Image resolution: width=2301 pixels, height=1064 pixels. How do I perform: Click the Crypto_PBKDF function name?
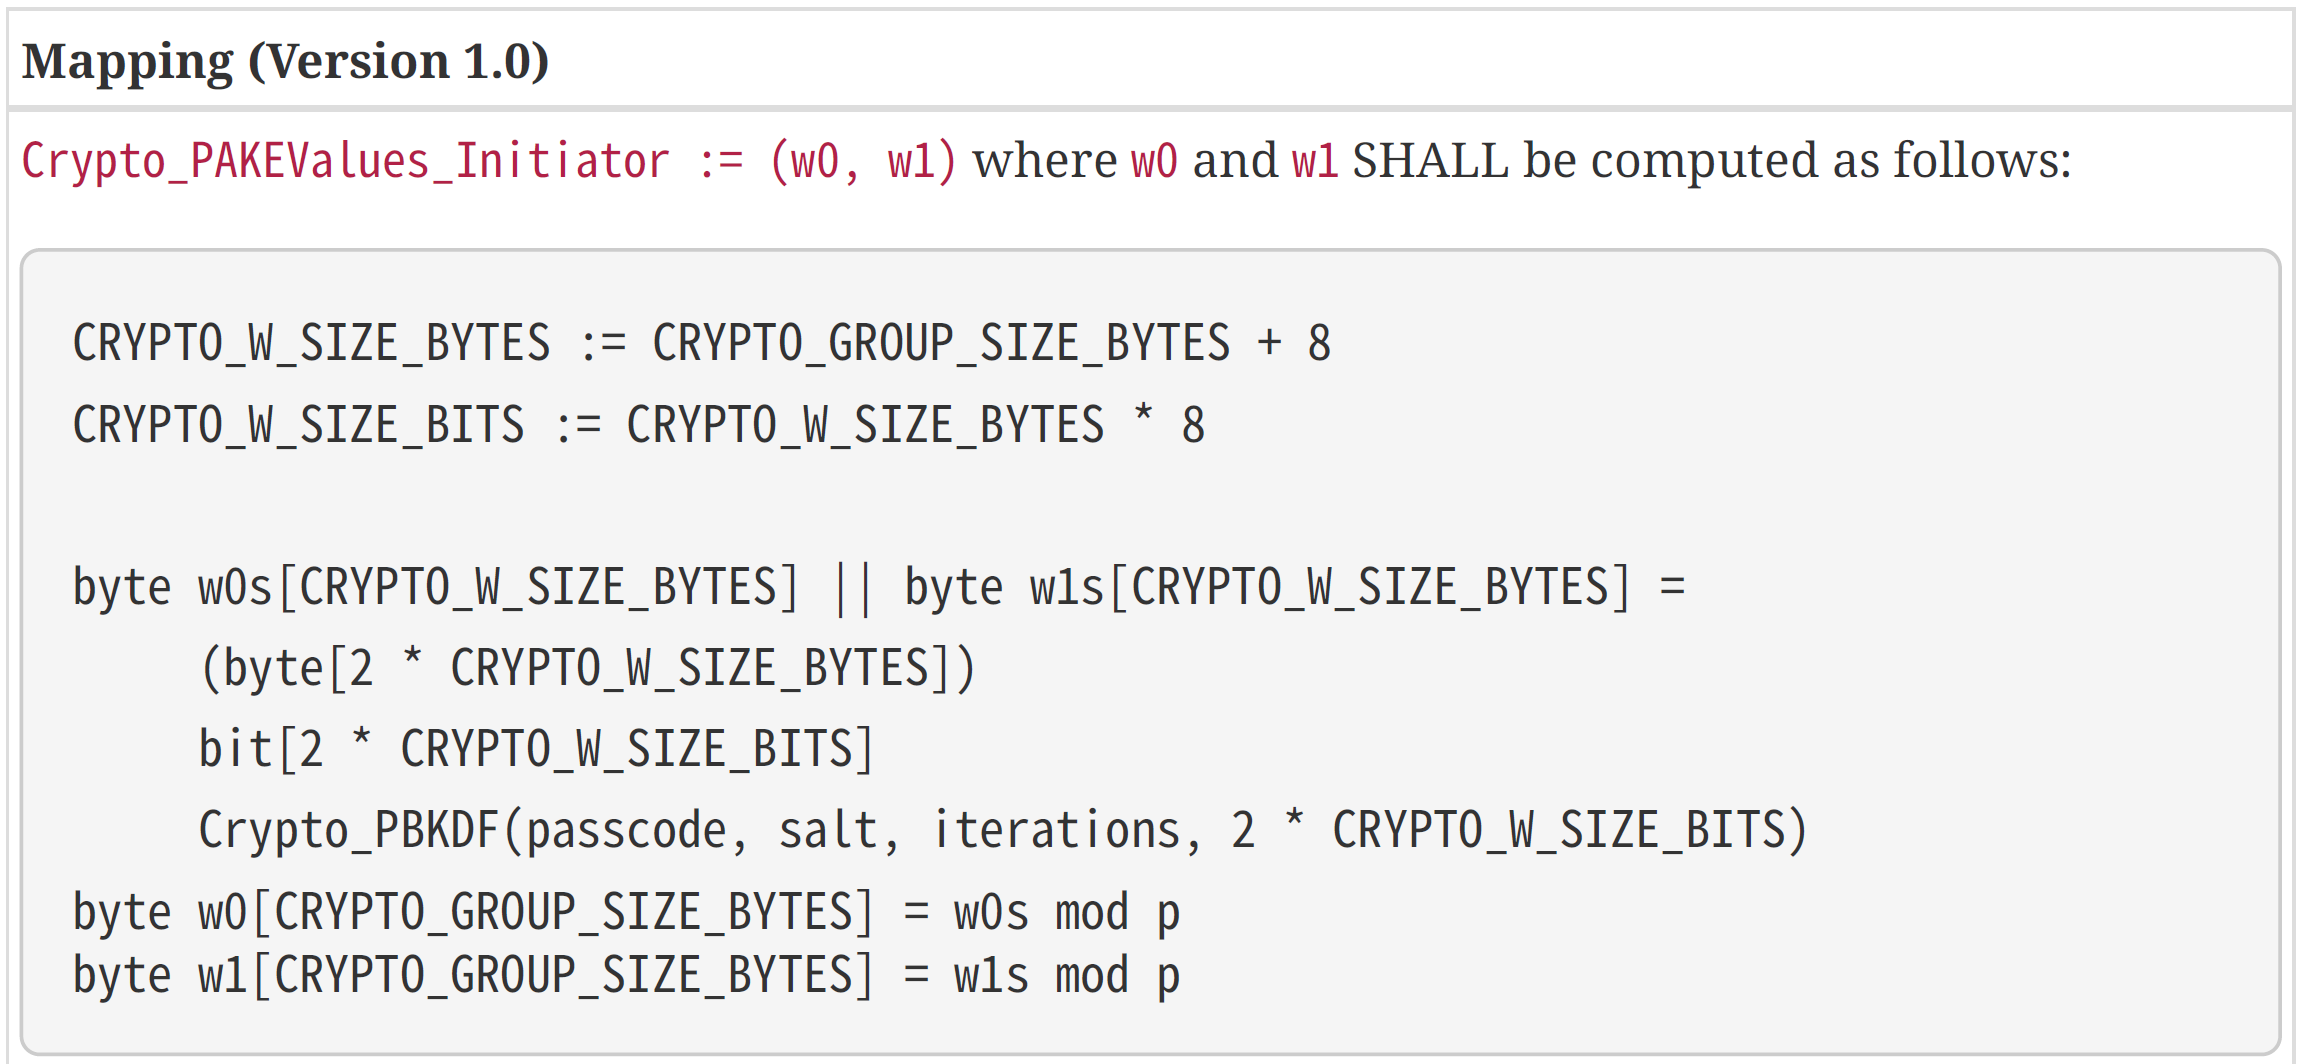click(x=348, y=831)
